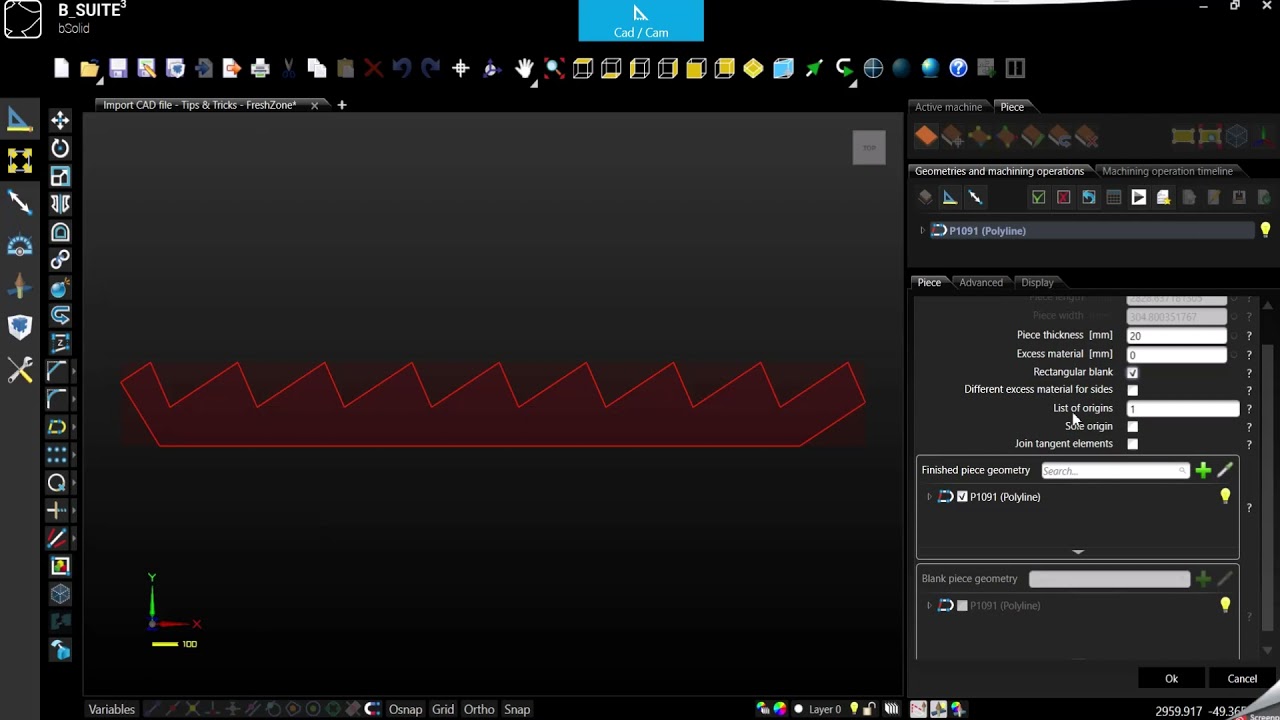Select the blue isometric cube view icon
This screenshot has width=1280, height=720.
pyautogui.click(x=783, y=68)
